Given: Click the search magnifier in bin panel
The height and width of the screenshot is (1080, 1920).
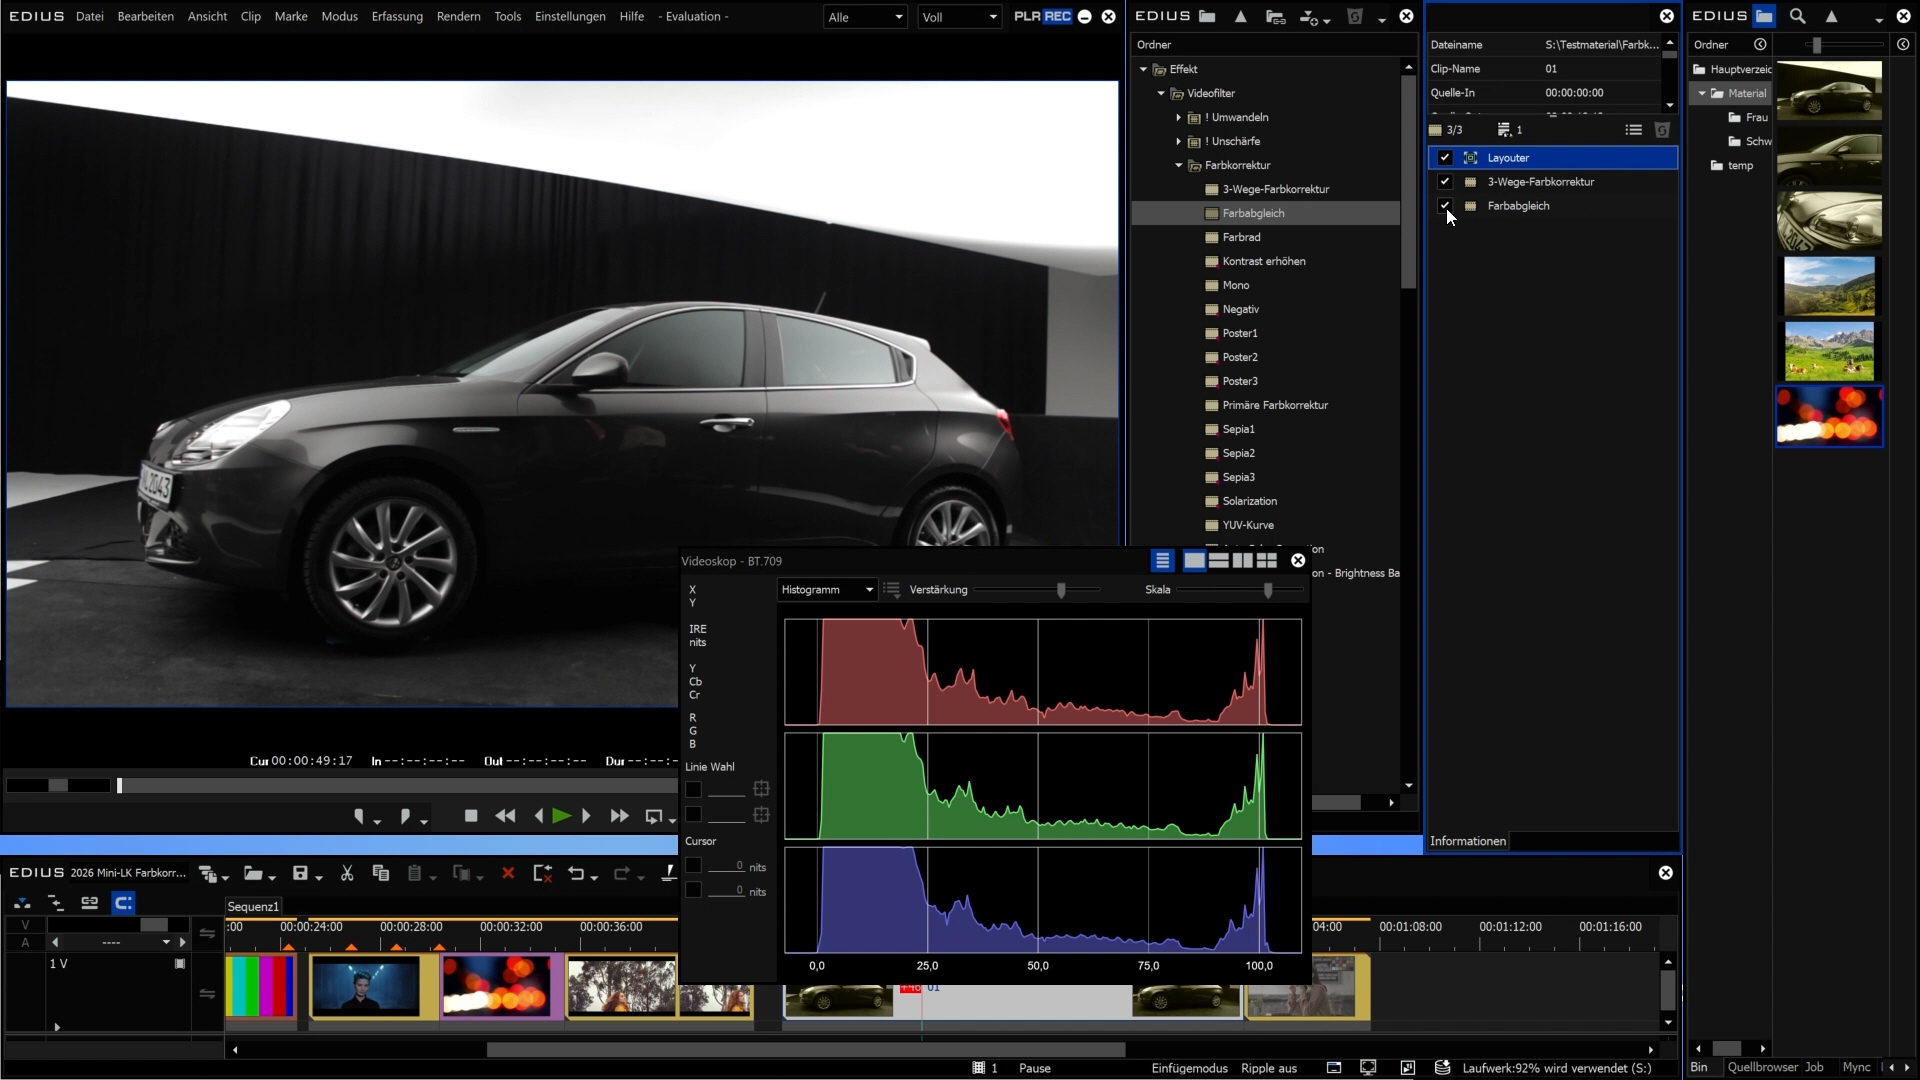Looking at the screenshot, I should [x=1797, y=16].
